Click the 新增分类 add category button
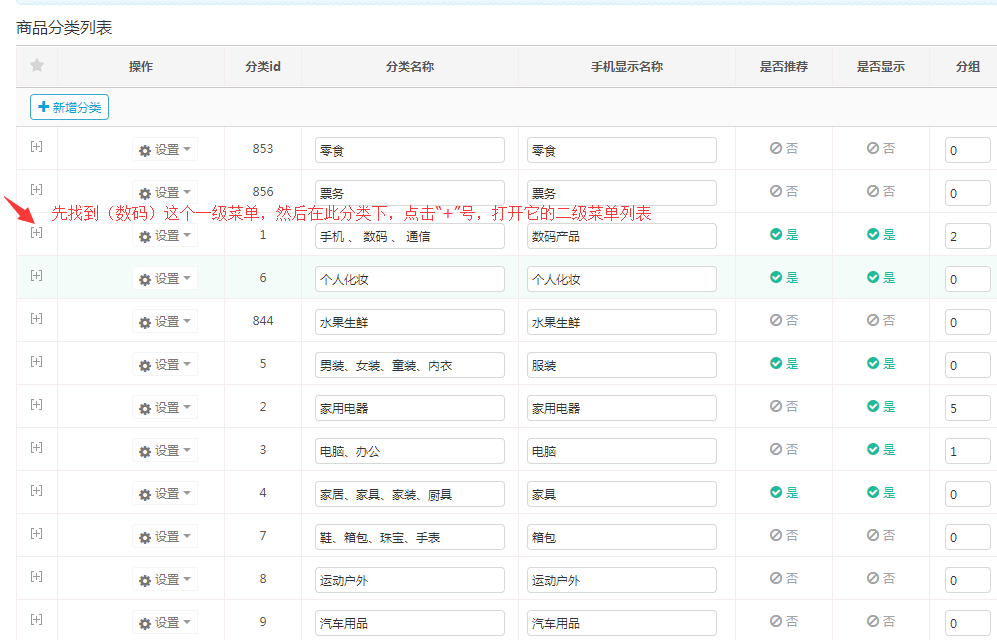 pyautogui.click(x=69, y=107)
